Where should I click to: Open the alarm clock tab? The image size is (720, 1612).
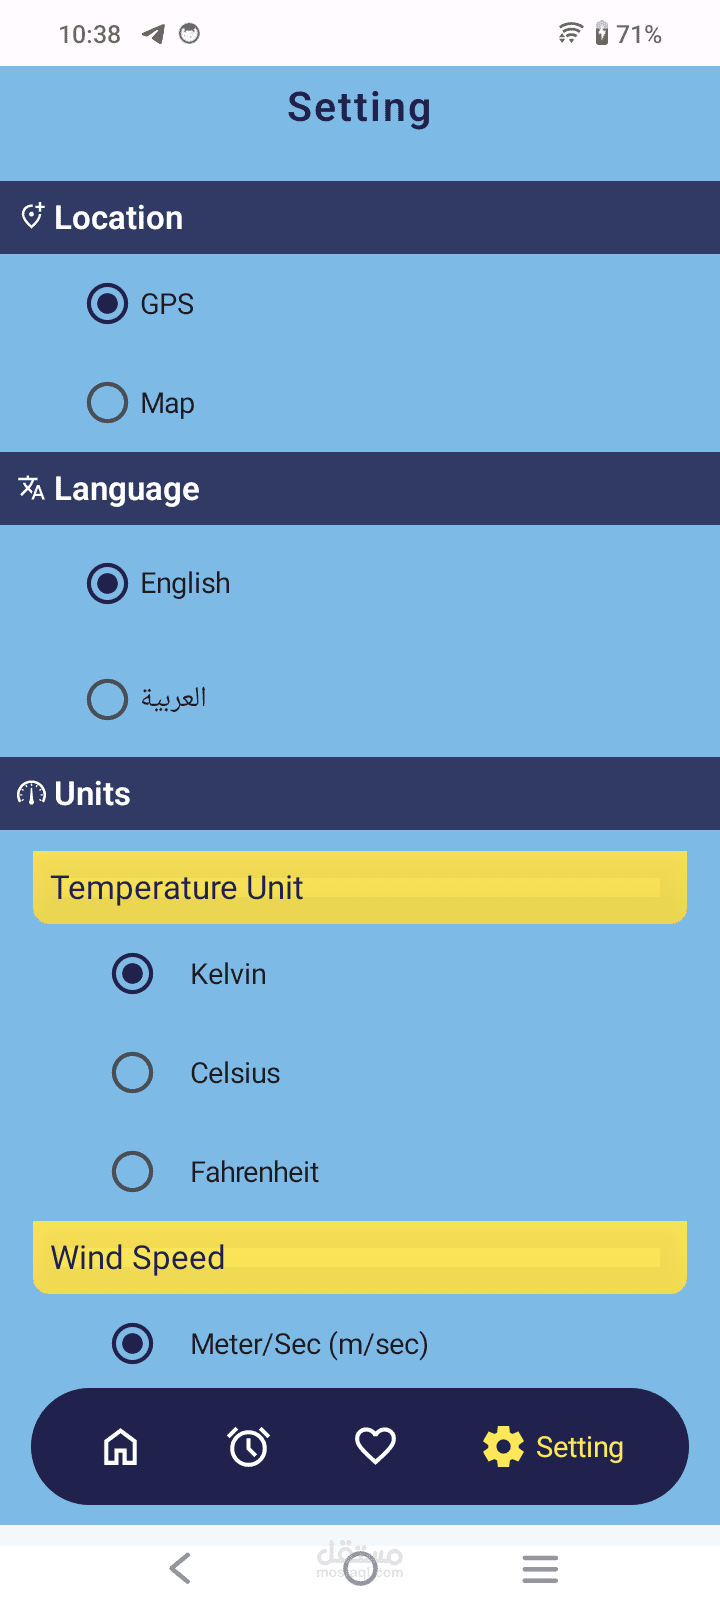[248, 1446]
